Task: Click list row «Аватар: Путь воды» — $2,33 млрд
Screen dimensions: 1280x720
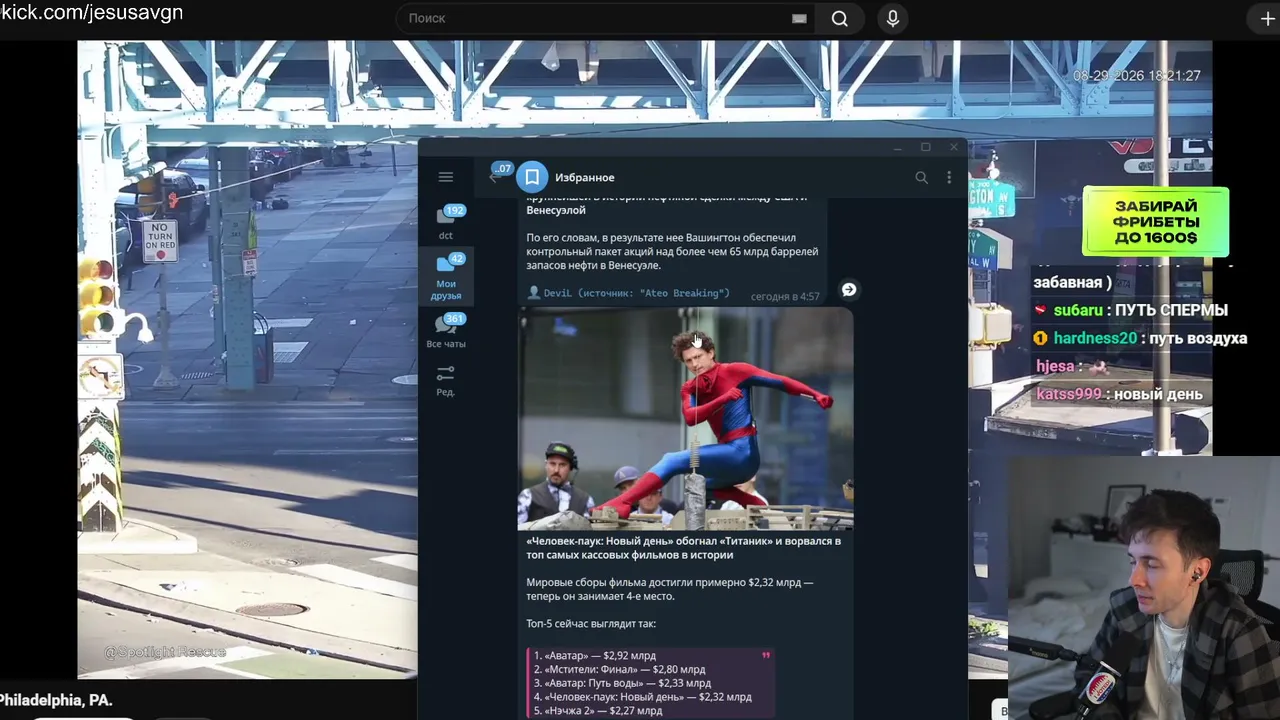Action: tap(622, 683)
